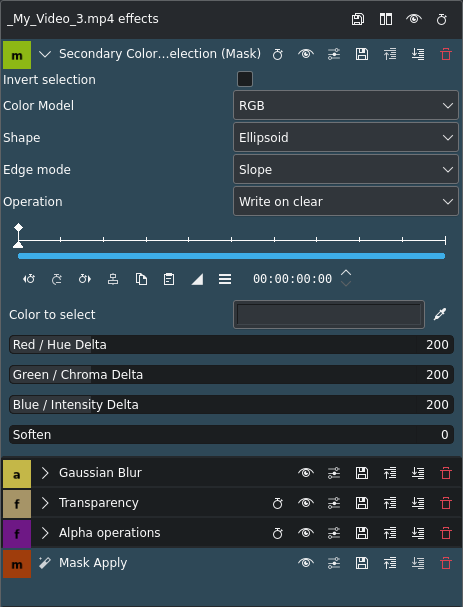The image size is (463, 607).
Task: Delete the Mask Apply effect
Action: (446, 563)
